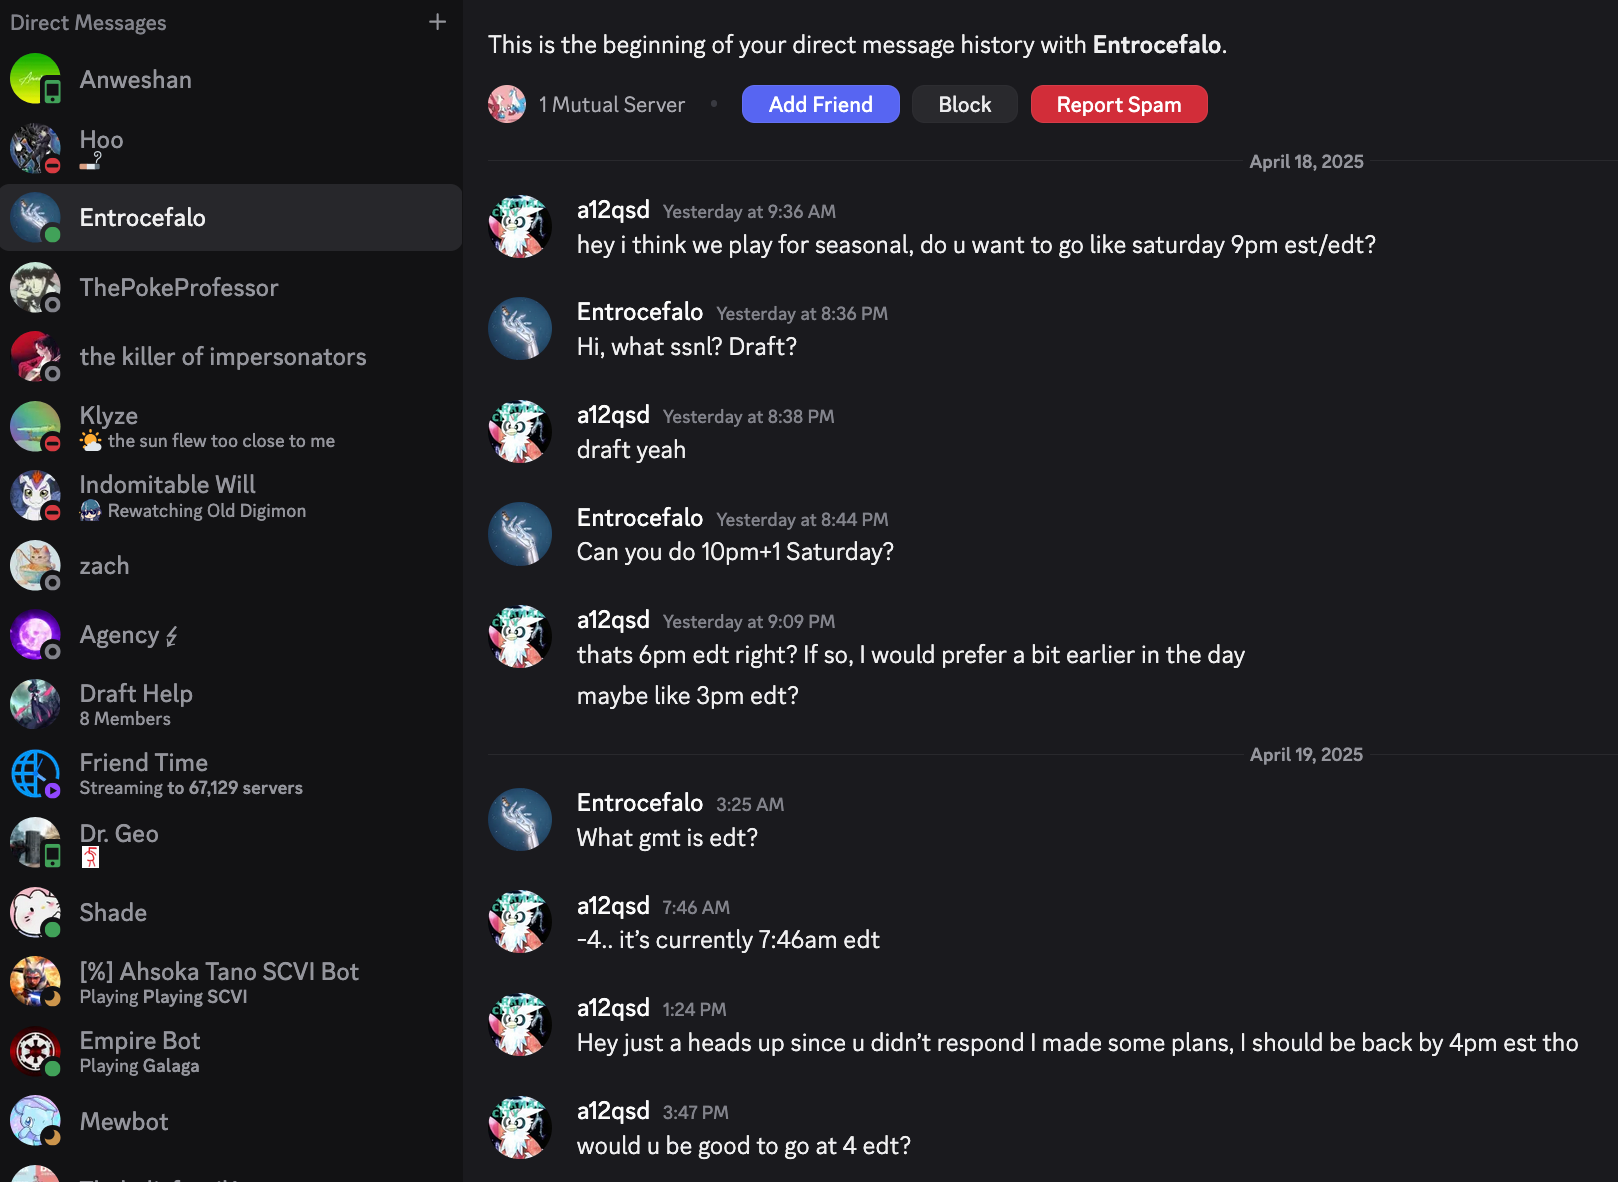The width and height of the screenshot is (1618, 1182).
Task: Click Hoo's profile avatar
Action: click(35, 148)
